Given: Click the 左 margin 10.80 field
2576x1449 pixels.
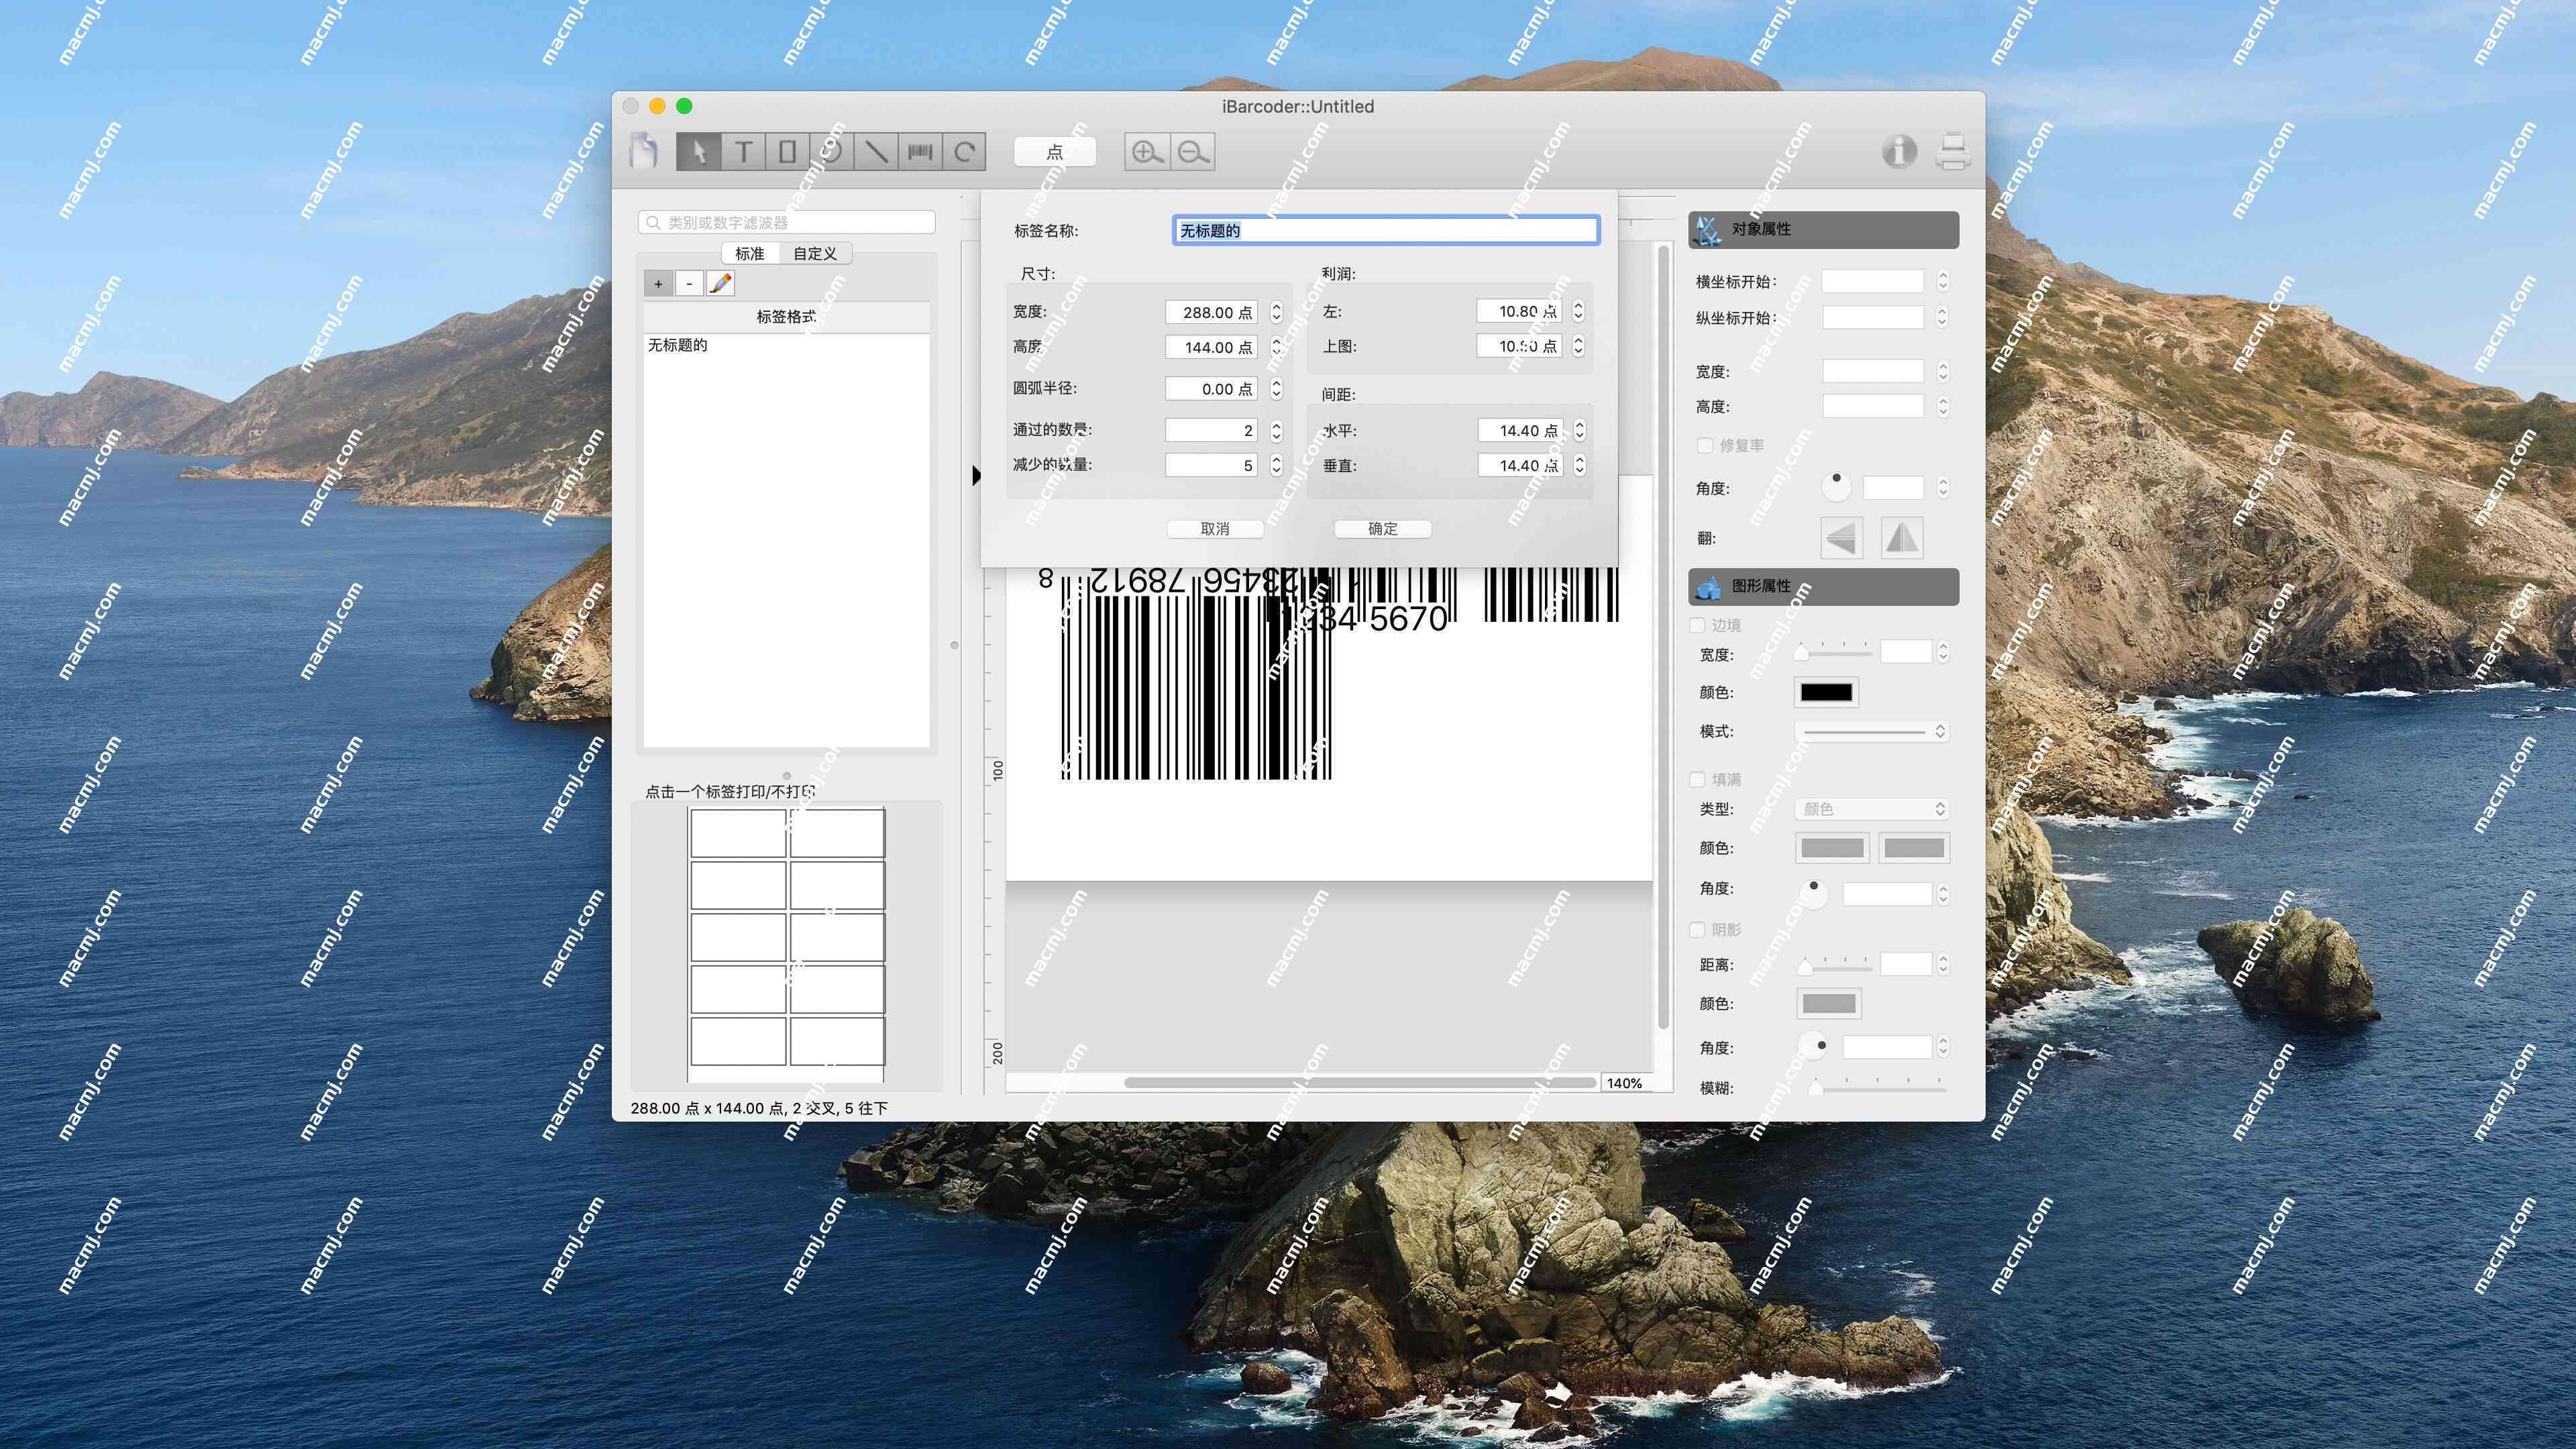Looking at the screenshot, I should click(1519, 312).
